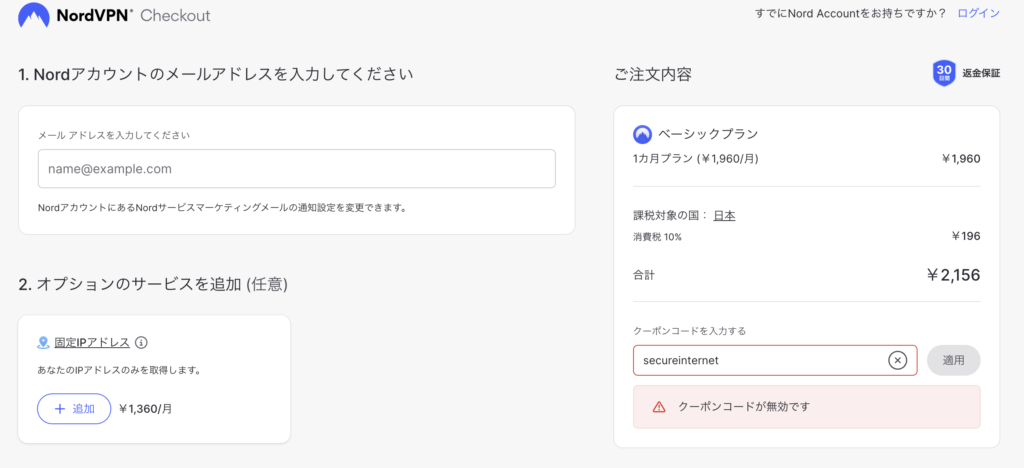Click the 30-day shield badge icon
1024x468 pixels.
[x=944, y=73]
